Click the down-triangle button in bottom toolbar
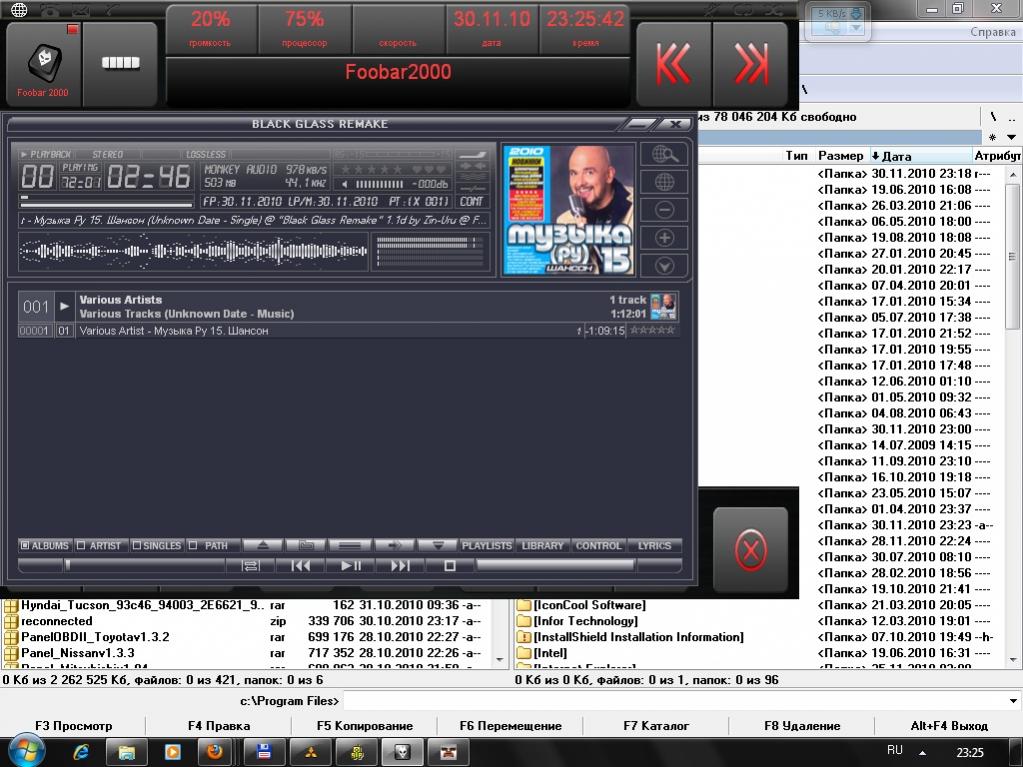The height and width of the screenshot is (767, 1023). click(437, 546)
